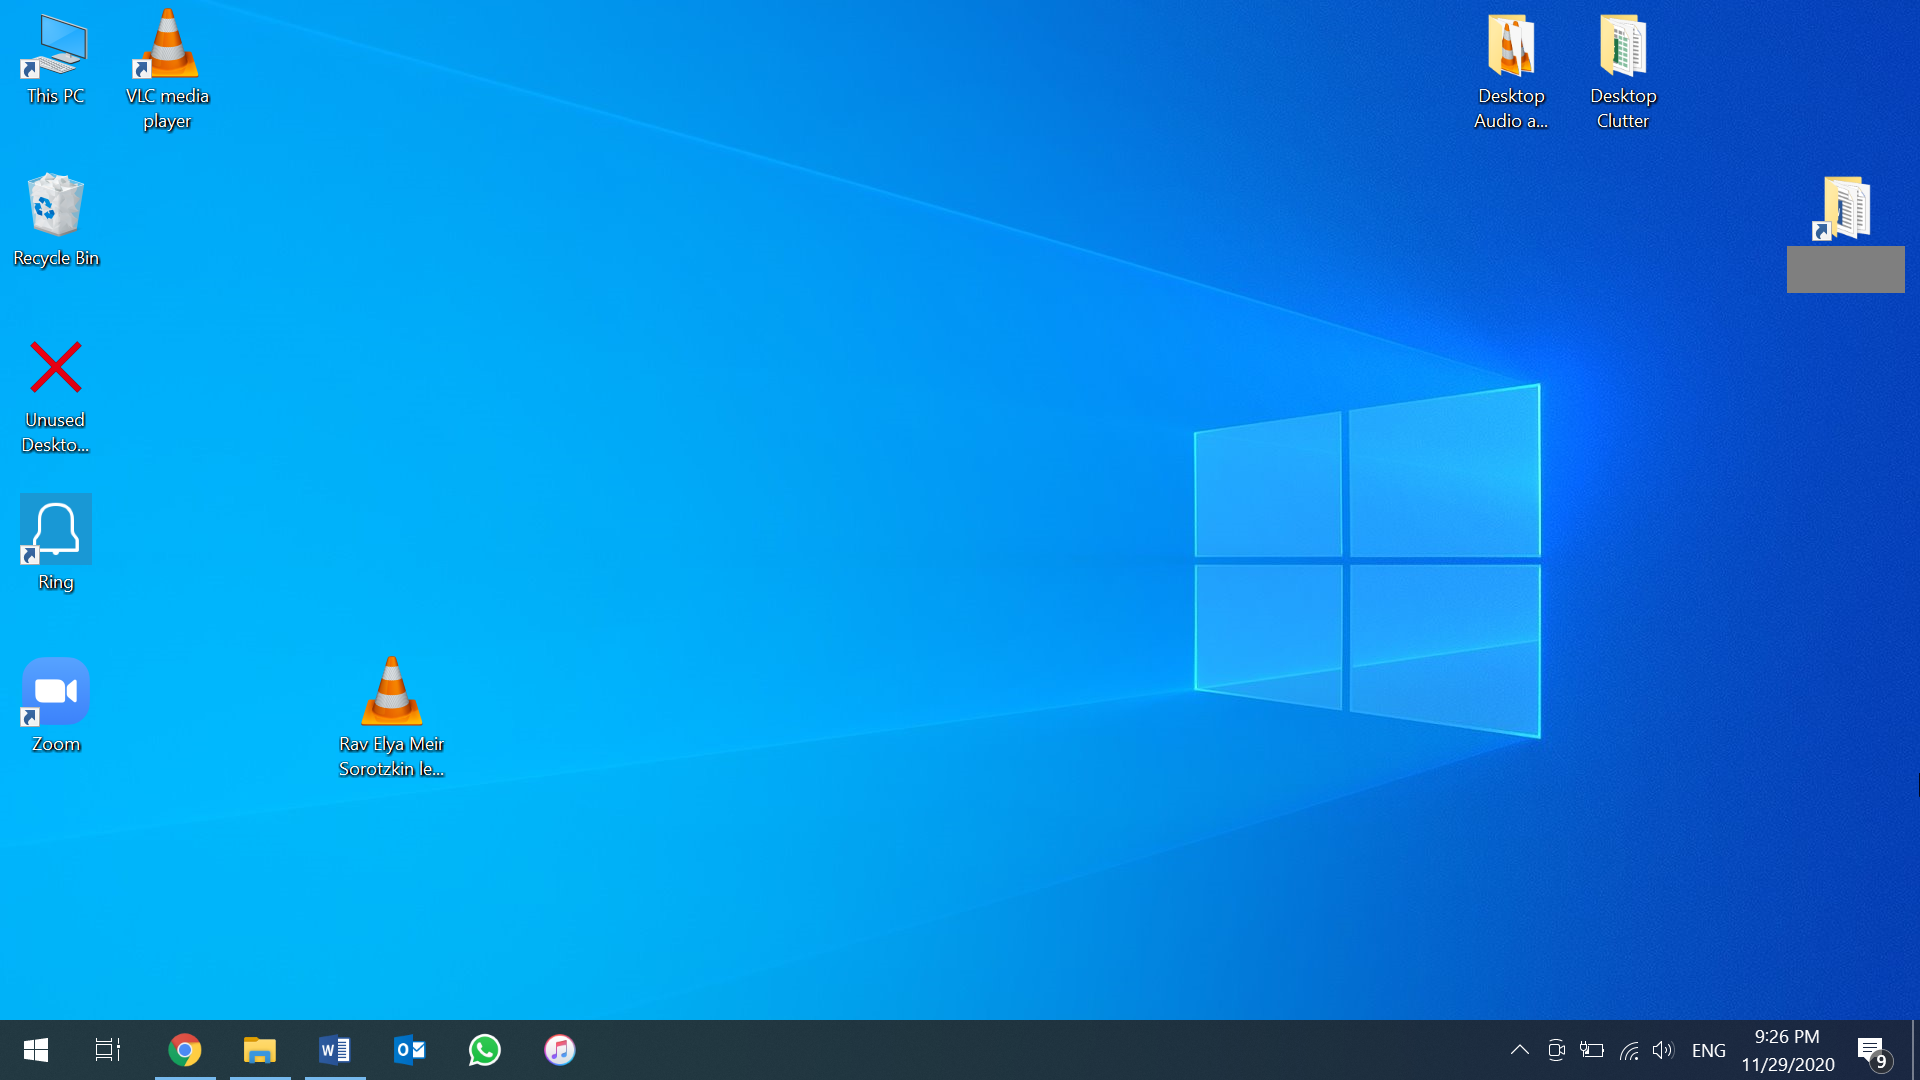Mute audio using the tray speaker icon
1920x1080 pixels.
click(x=1663, y=1050)
